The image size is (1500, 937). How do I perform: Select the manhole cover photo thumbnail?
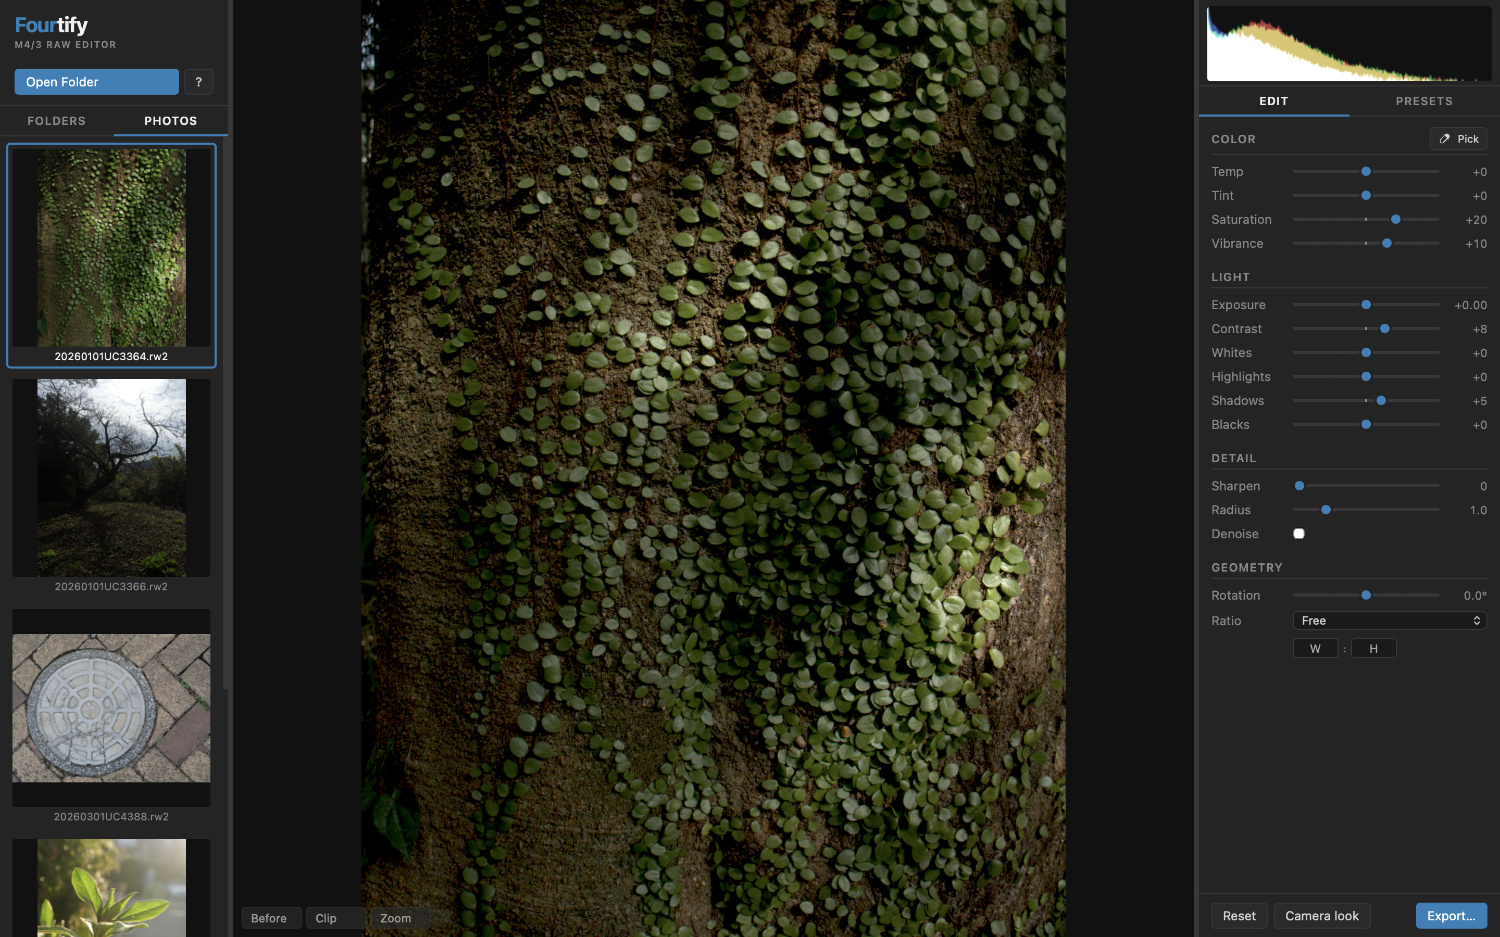111,708
